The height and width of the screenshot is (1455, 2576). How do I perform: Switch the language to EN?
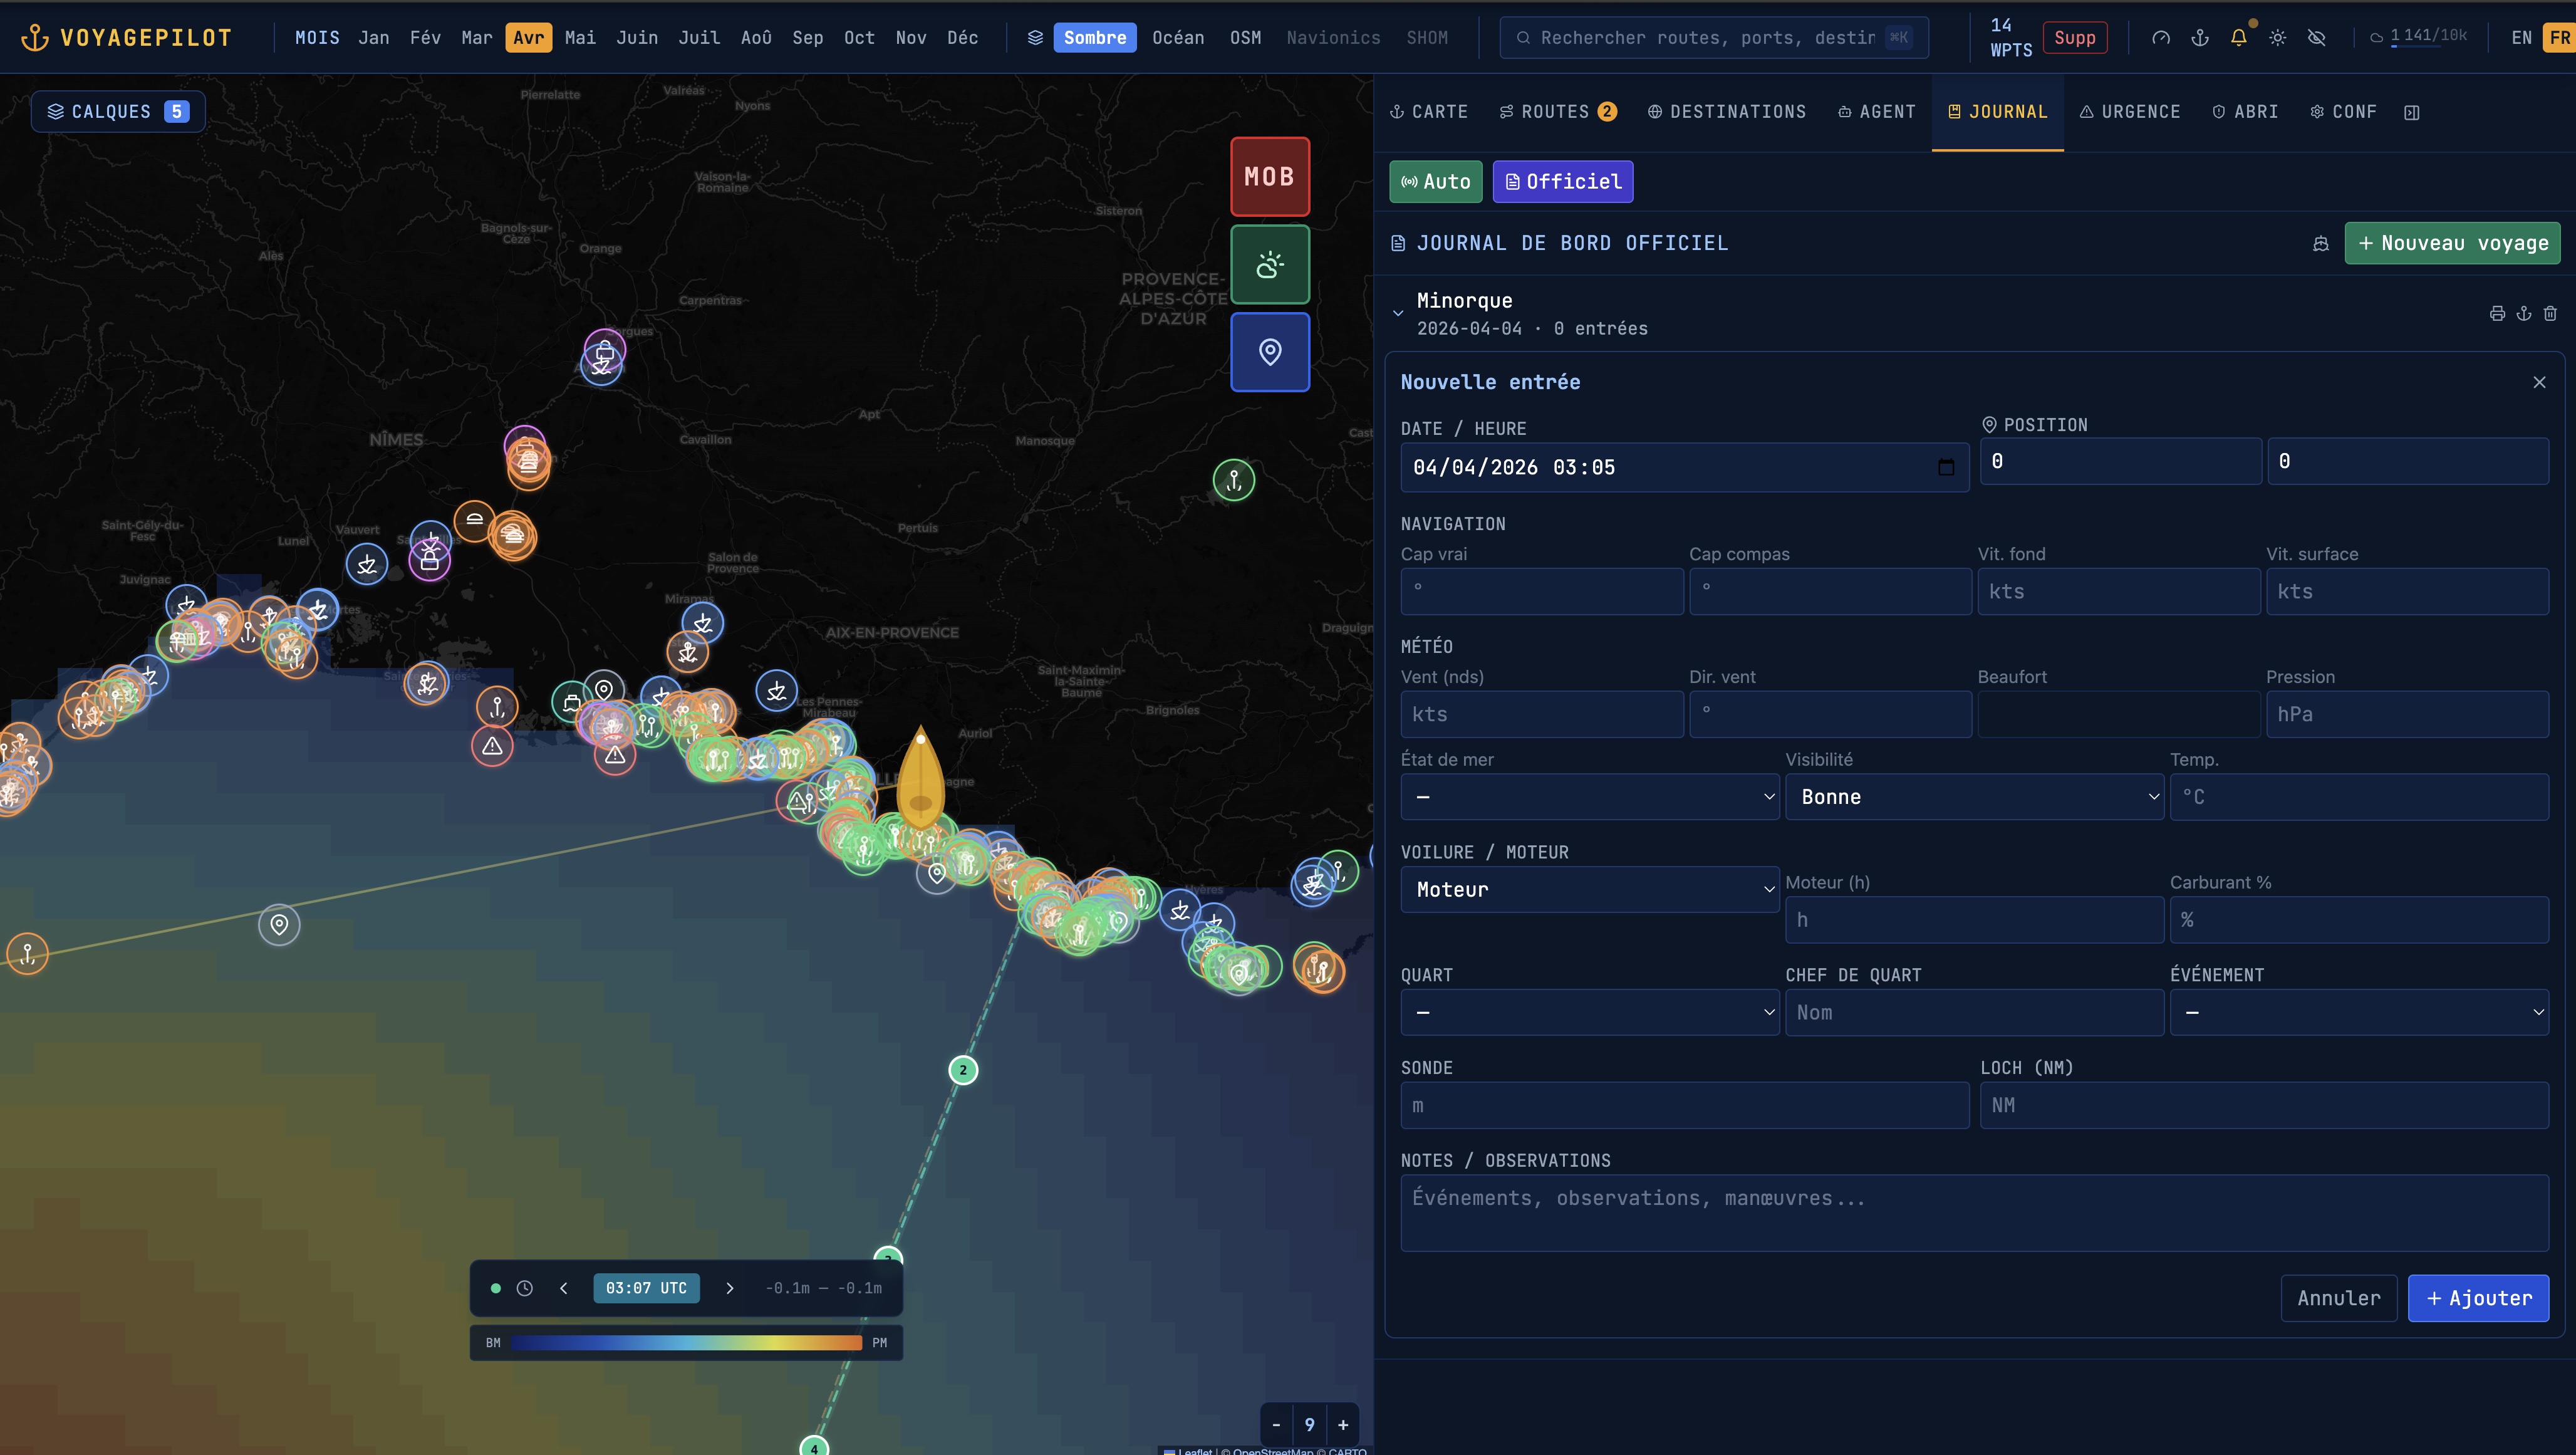tap(2521, 38)
